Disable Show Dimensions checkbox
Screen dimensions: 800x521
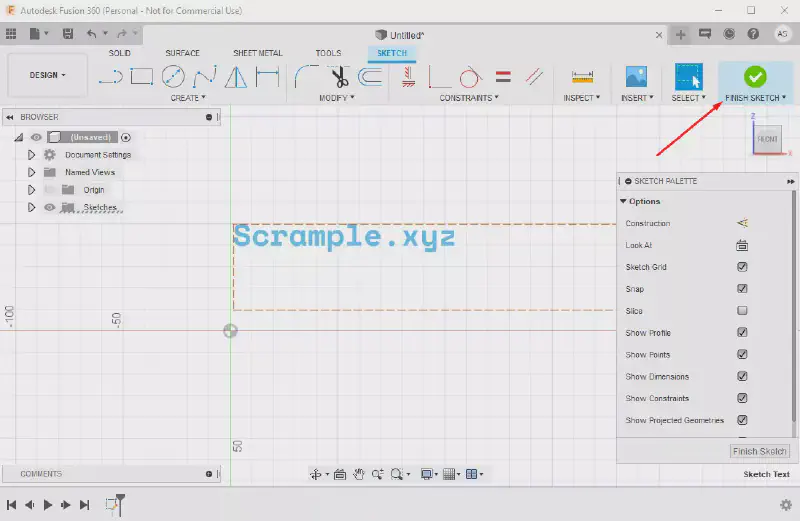(742, 377)
